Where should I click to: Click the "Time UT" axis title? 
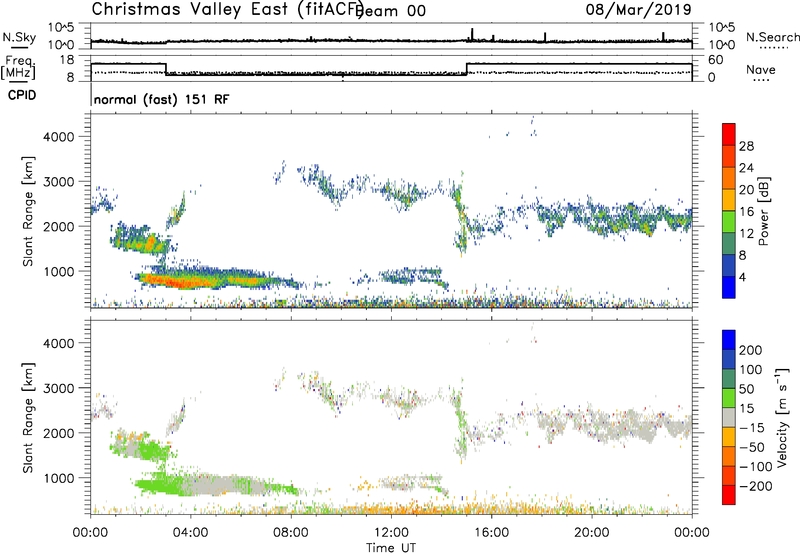pyautogui.click(x=391, y=548)
